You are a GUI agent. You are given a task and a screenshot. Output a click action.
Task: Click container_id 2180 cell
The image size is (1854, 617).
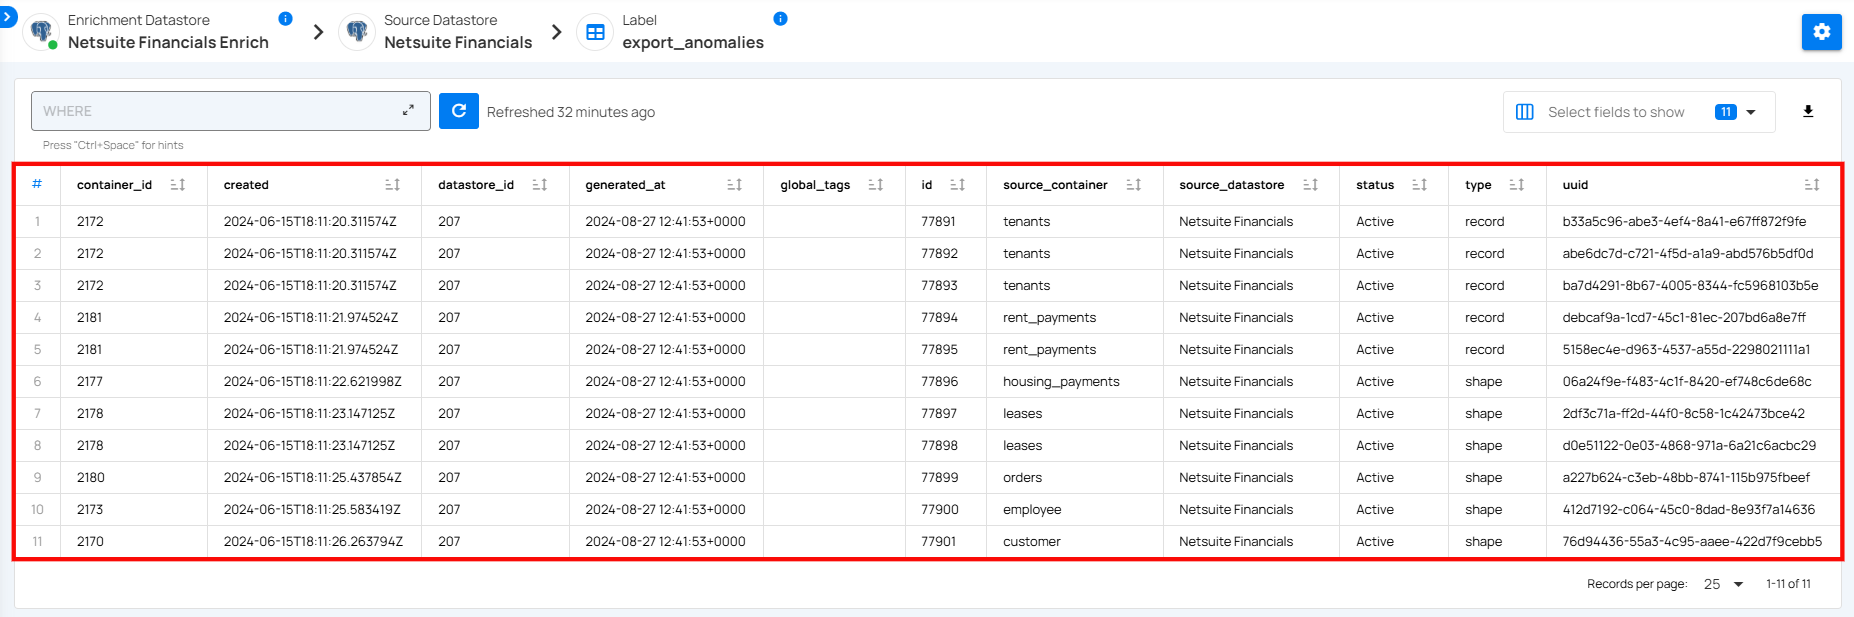90,478
